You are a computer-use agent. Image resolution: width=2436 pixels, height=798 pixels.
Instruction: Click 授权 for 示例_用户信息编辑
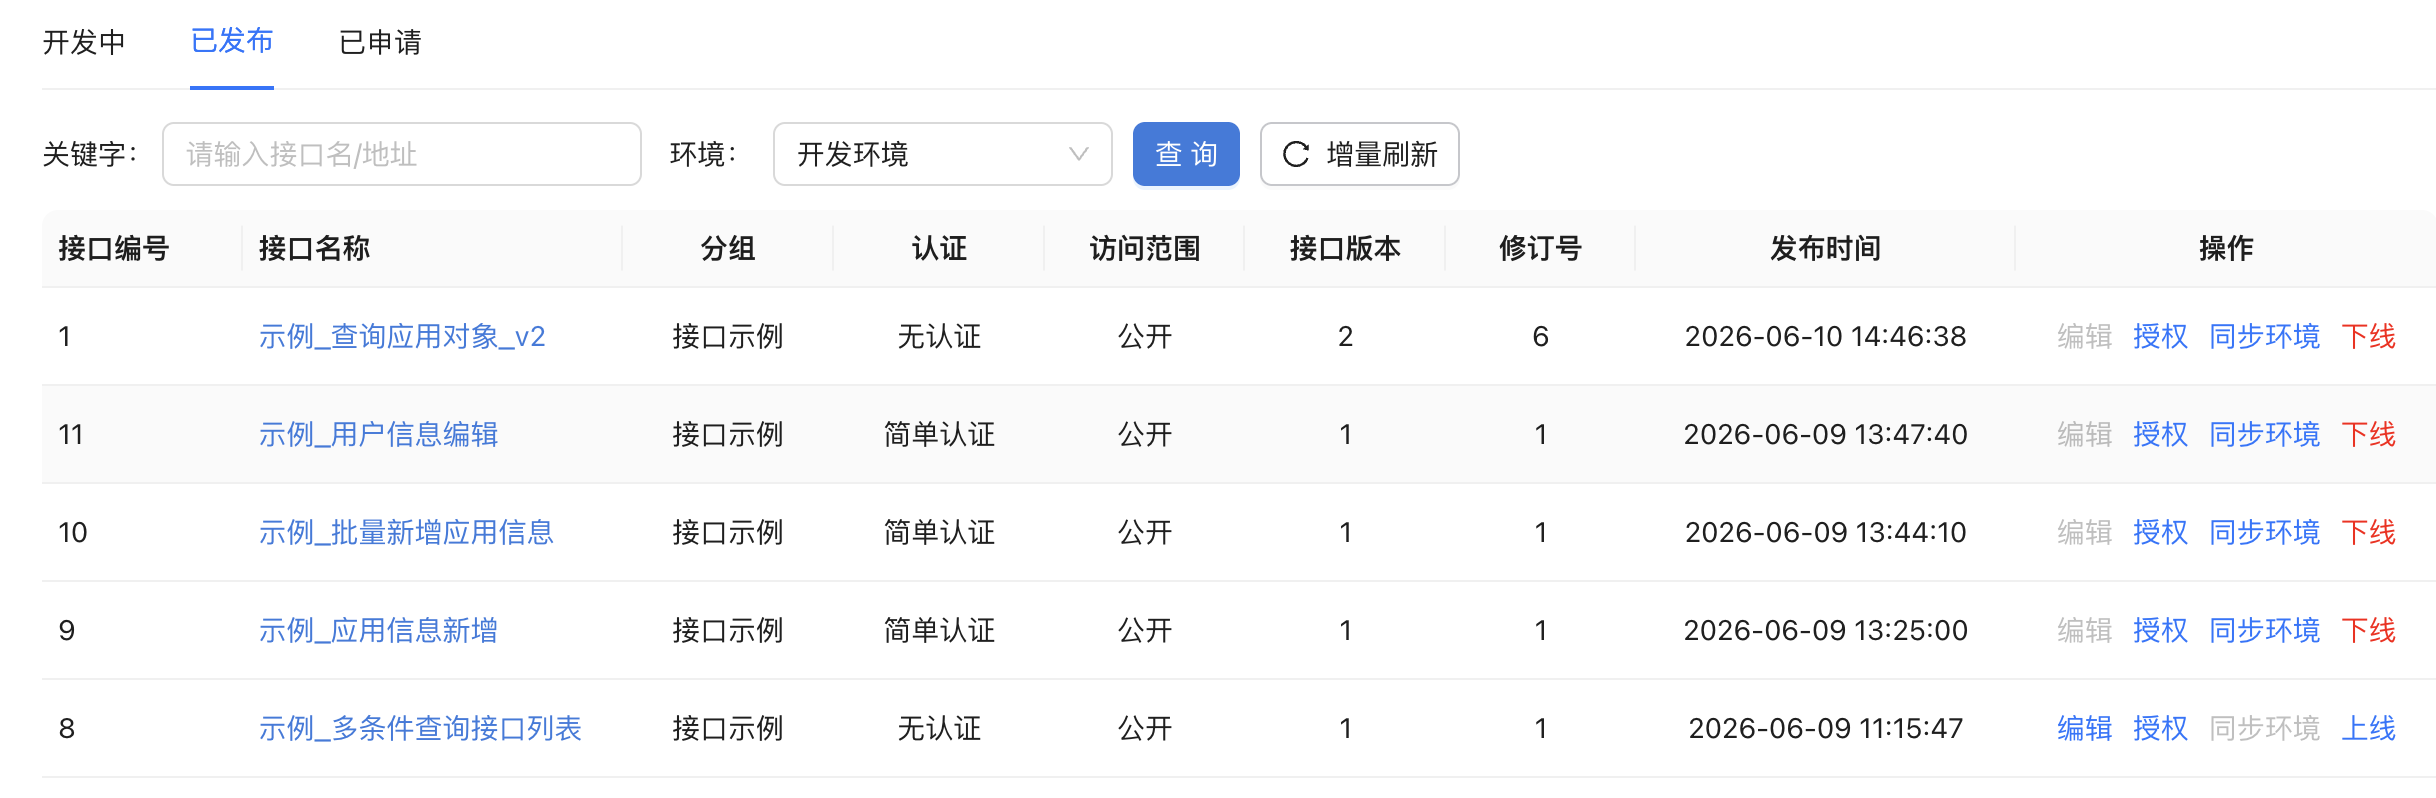coord(2160,434)
